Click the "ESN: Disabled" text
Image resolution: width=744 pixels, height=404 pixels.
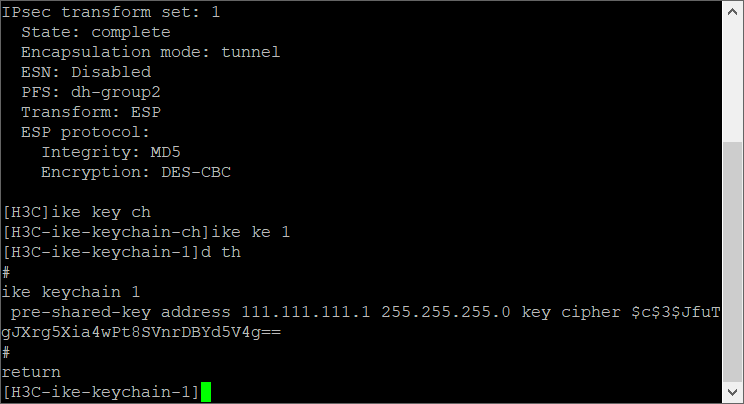(85, 72)
